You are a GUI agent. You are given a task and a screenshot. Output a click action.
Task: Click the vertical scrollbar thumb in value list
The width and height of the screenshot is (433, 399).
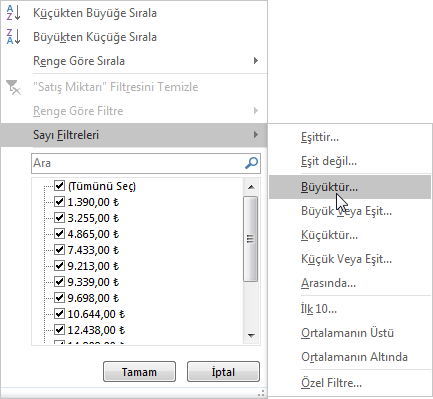point(251,239)
